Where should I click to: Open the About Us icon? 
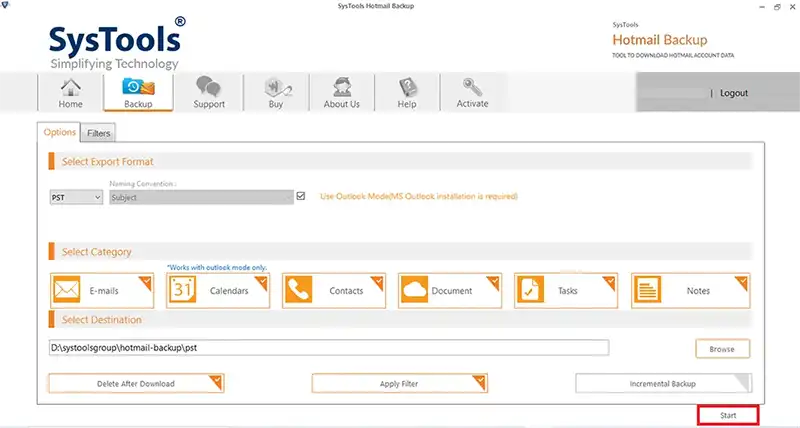click(x=342, y=87)
